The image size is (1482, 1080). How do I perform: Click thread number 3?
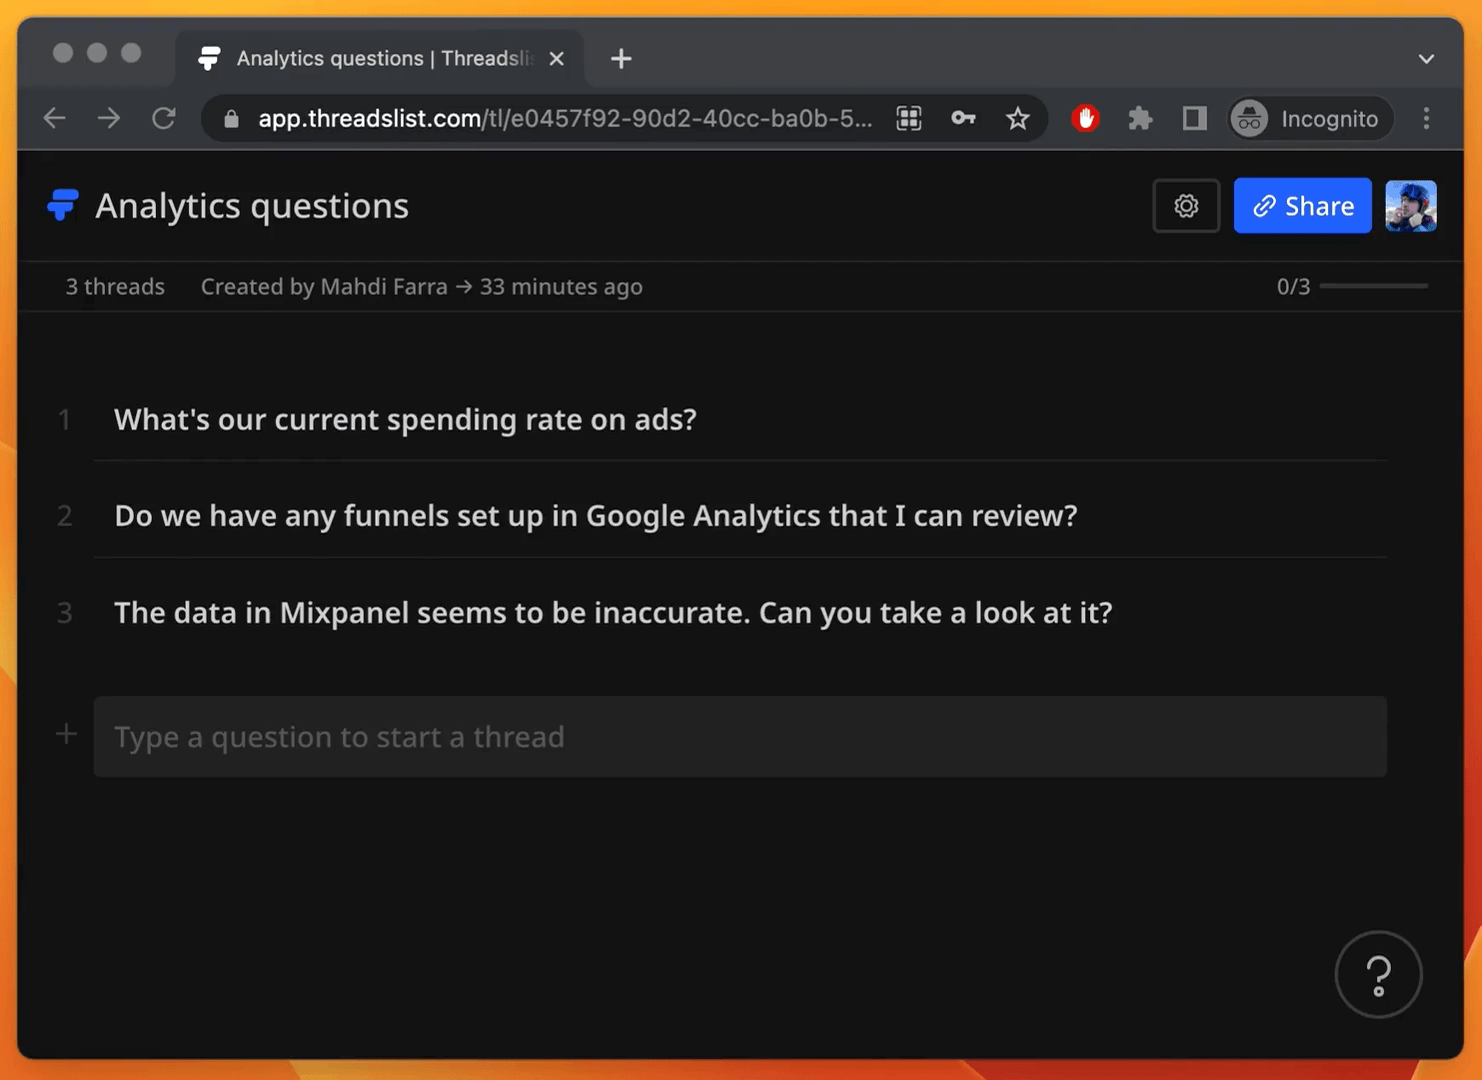pos(65,613)
